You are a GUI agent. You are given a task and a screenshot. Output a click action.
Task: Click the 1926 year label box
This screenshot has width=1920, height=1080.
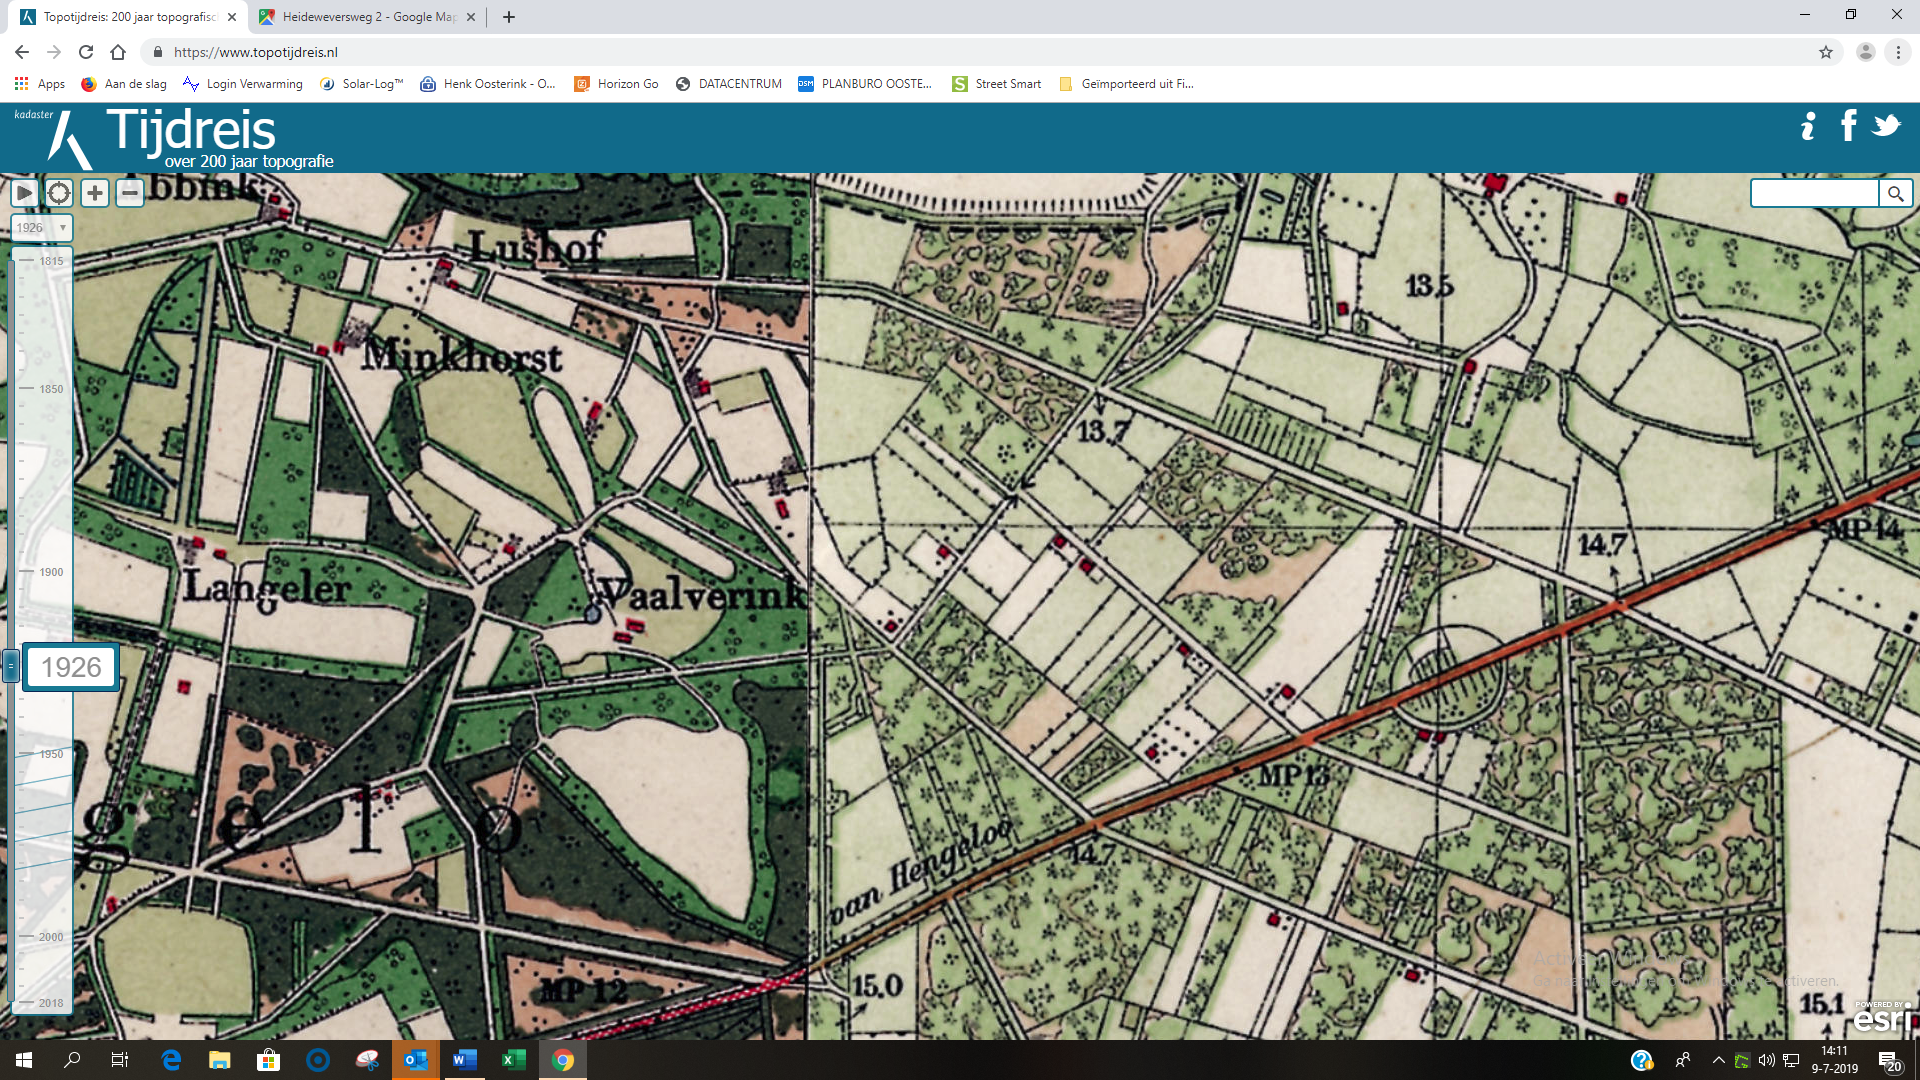coord(71,667)
